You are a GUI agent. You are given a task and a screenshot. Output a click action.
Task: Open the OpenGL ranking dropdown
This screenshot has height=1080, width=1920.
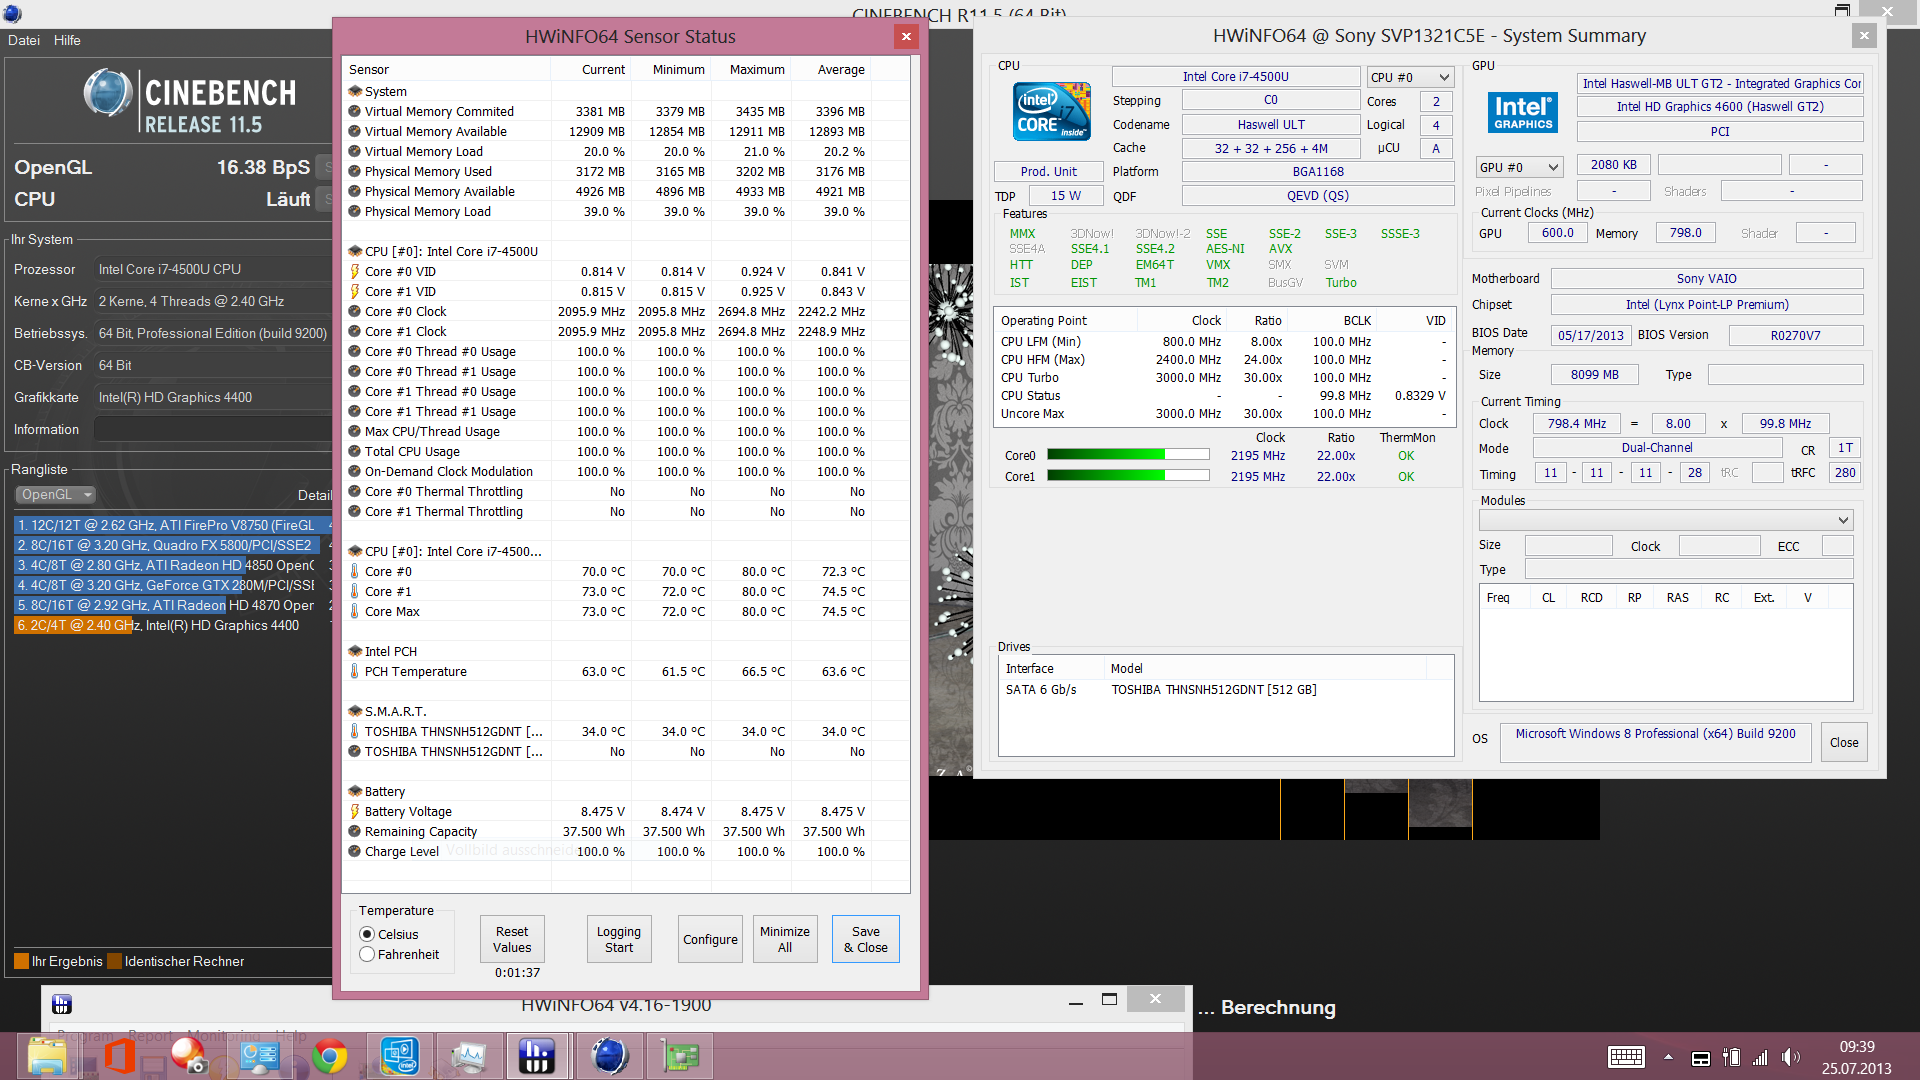coord(56,494)
